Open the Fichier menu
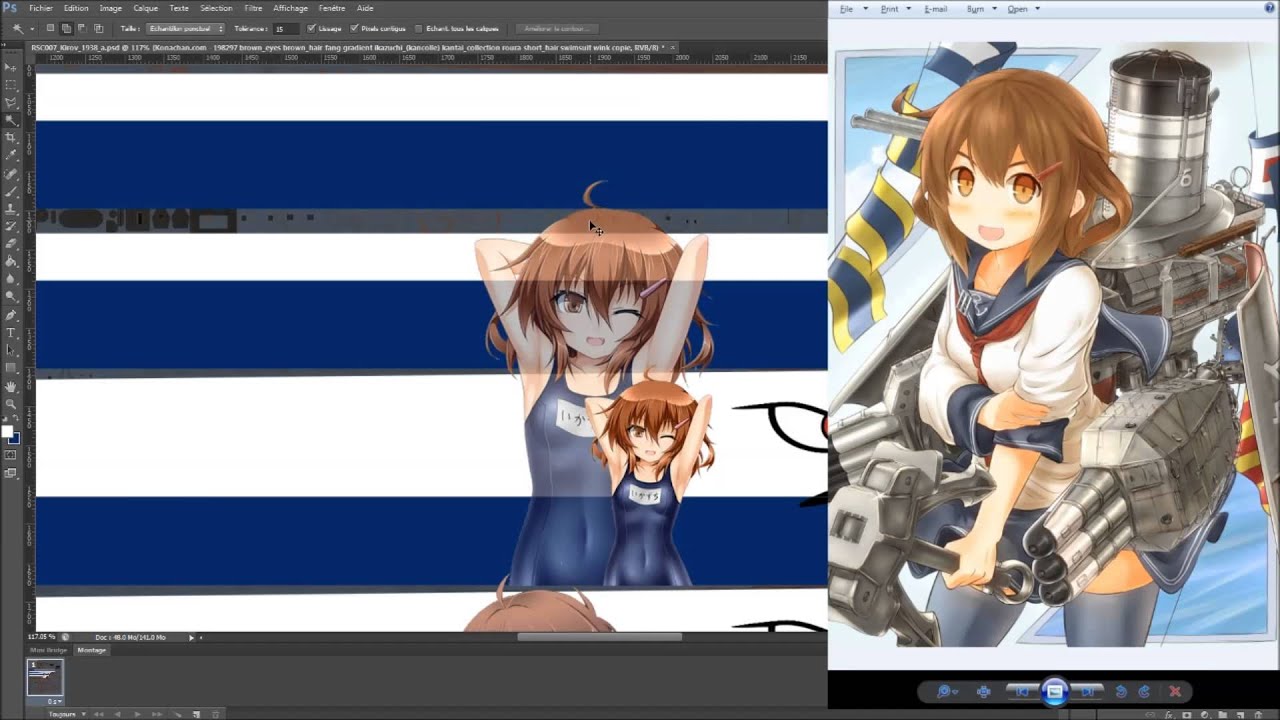The height and width of the screenshot is (720, 1280). pyautogui.click(x=41, y=8)
